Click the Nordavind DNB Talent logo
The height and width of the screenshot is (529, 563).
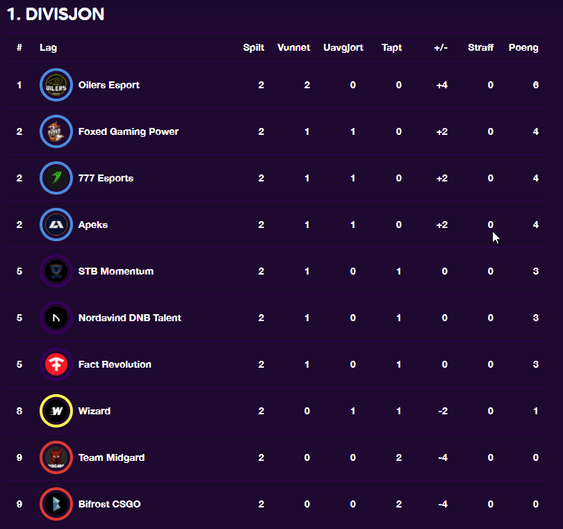tap(56, 318)
